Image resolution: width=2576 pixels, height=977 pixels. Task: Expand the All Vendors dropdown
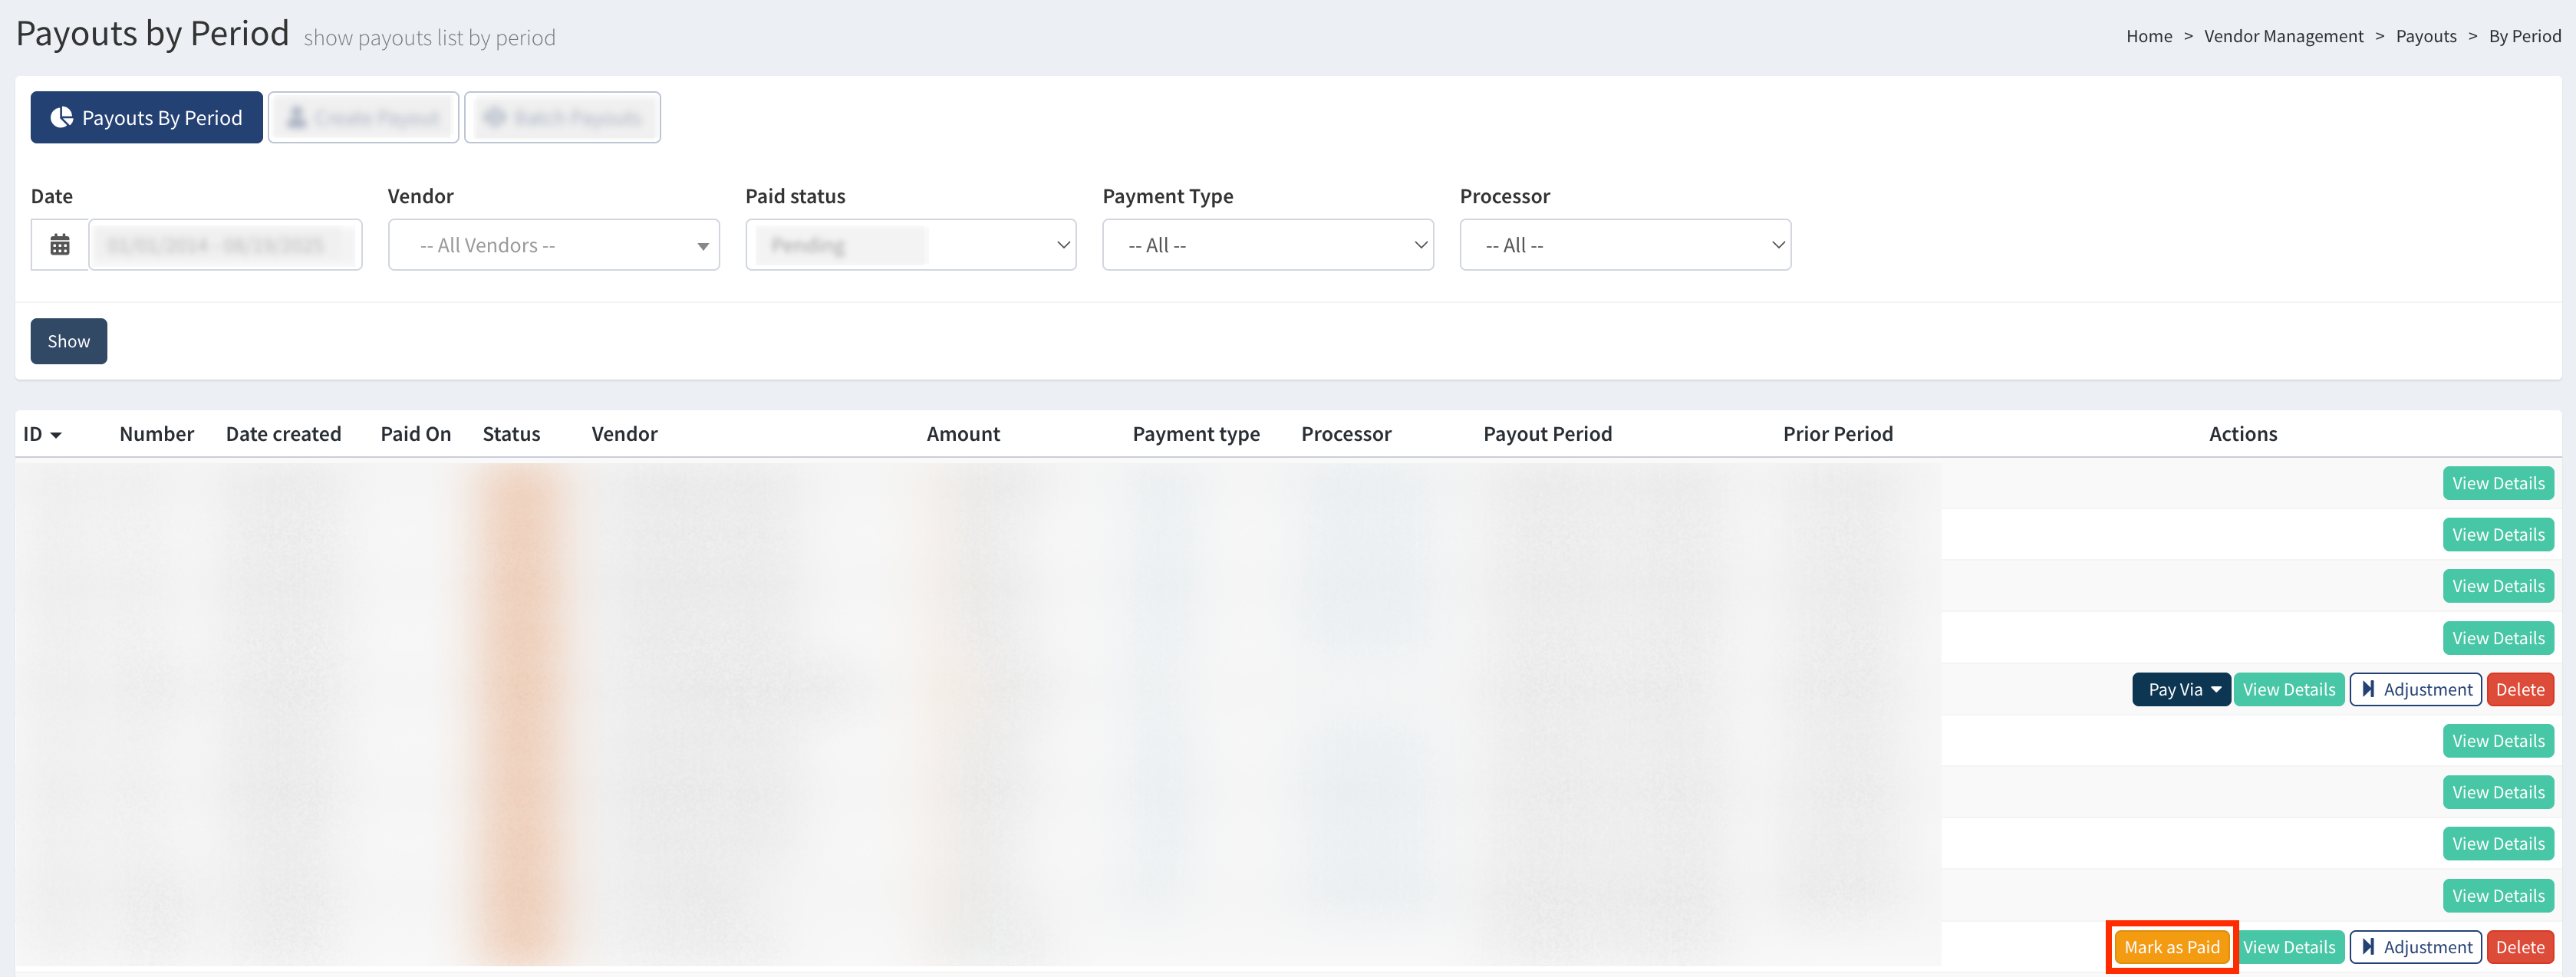pyautogui.click(x=553, y=245)
